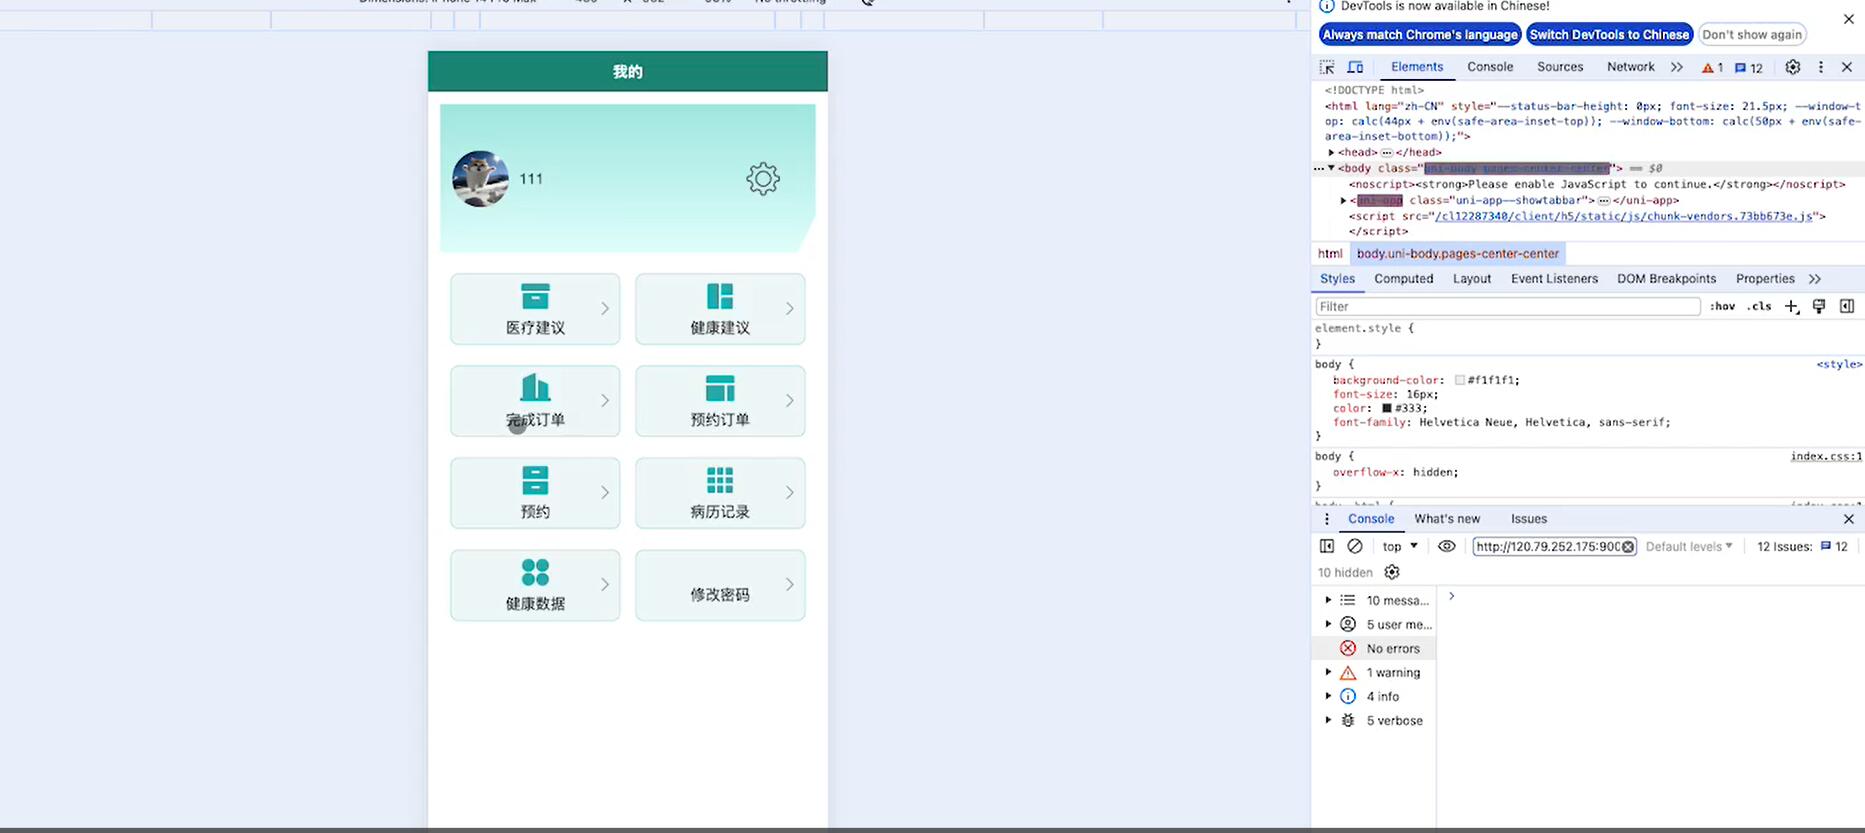Screen dimensions: 1865x833
Task: Open the Event Listeners tab
Action: pos(1554,279)
